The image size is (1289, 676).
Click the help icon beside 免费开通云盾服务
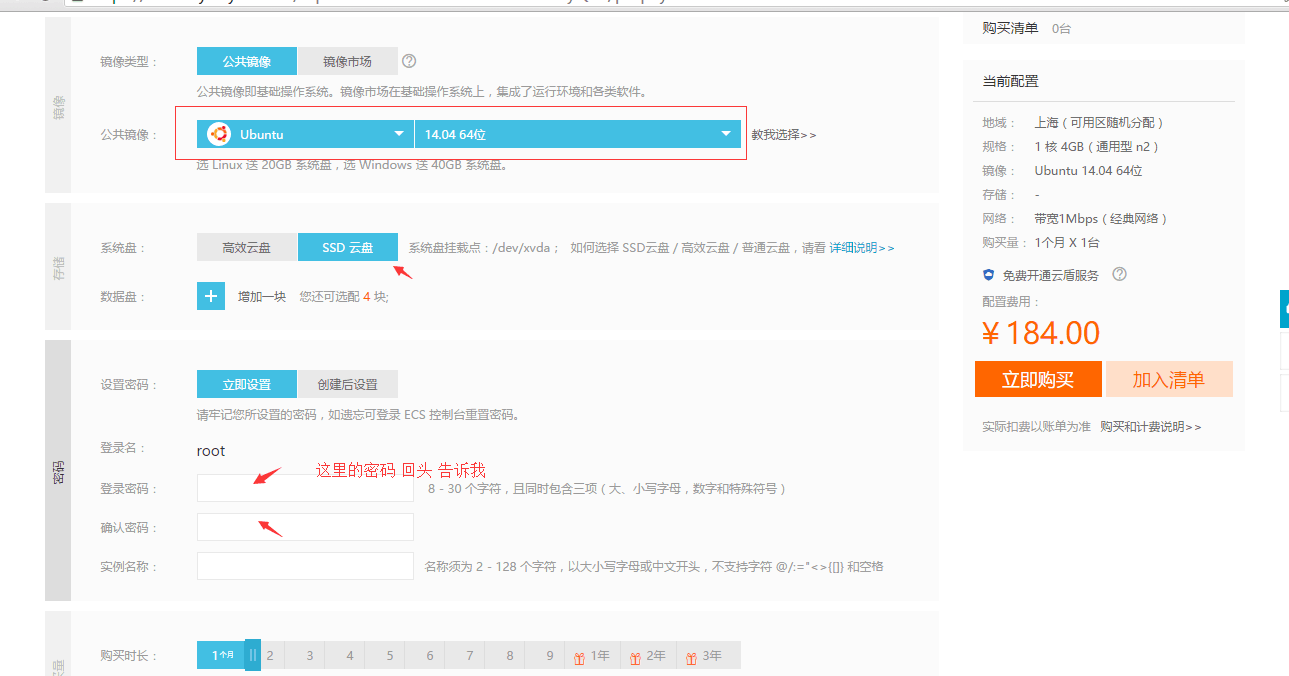(1120, 275)
